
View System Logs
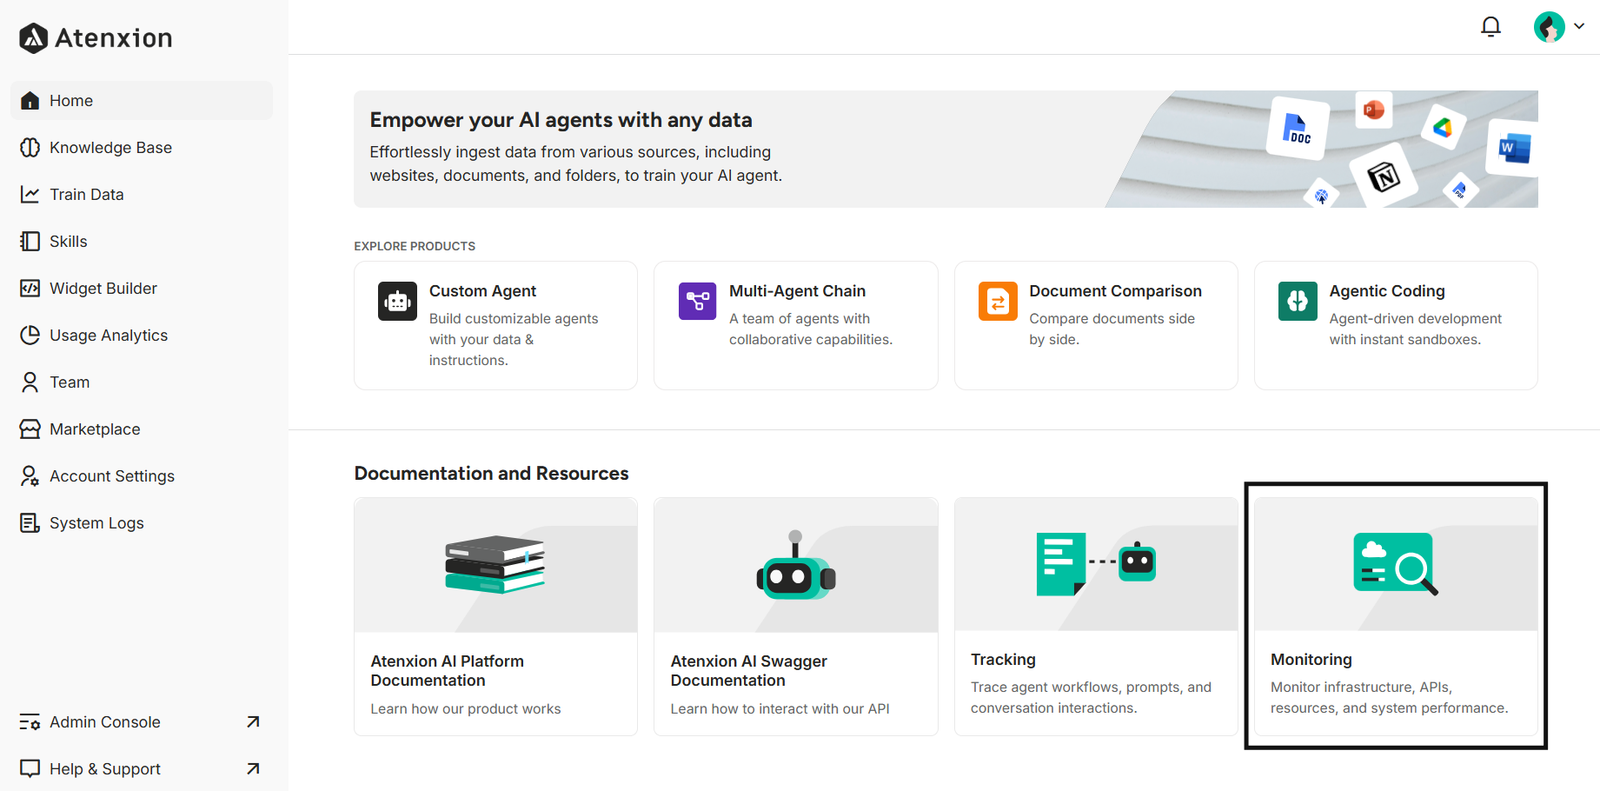141,523
